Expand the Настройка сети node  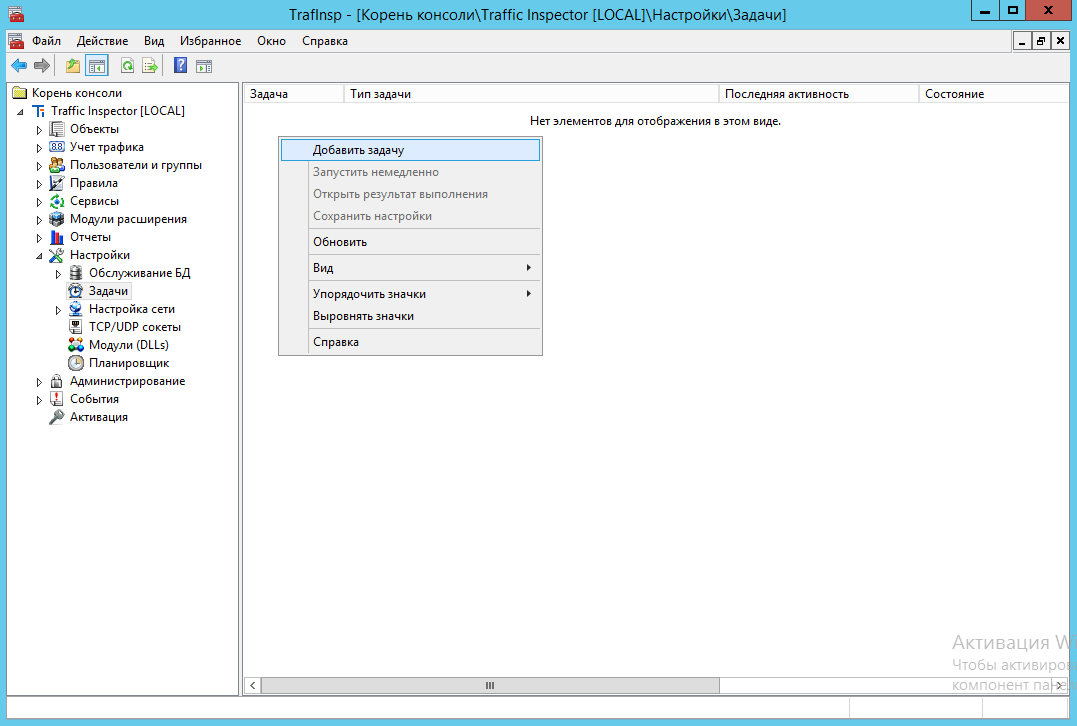tap(58, 310)
